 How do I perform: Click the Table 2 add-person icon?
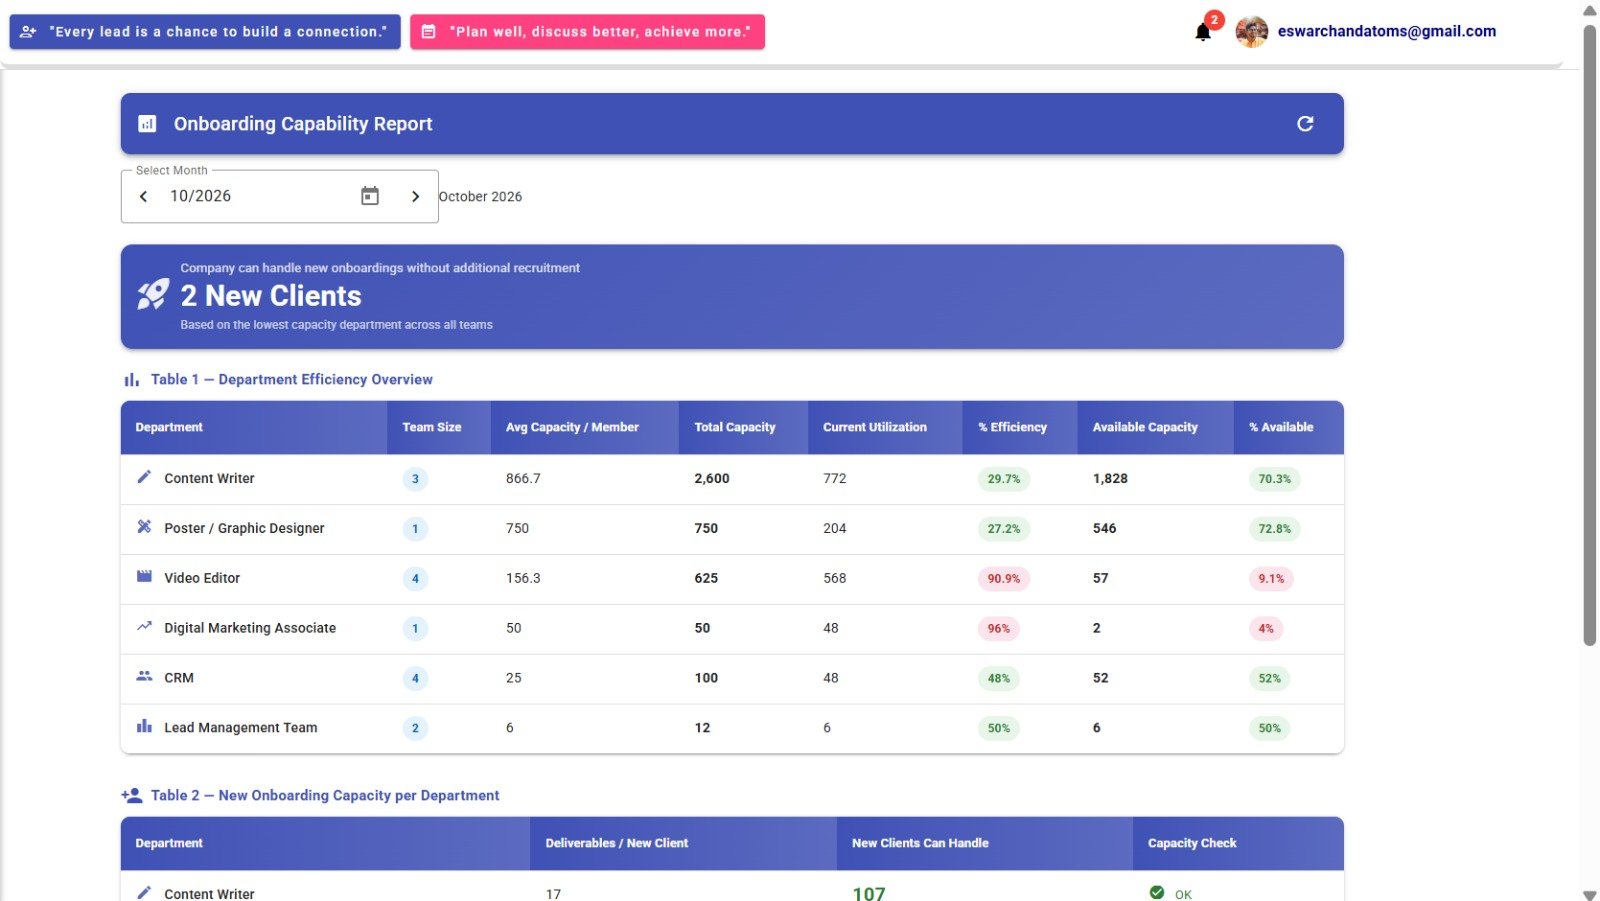[131, 796]
